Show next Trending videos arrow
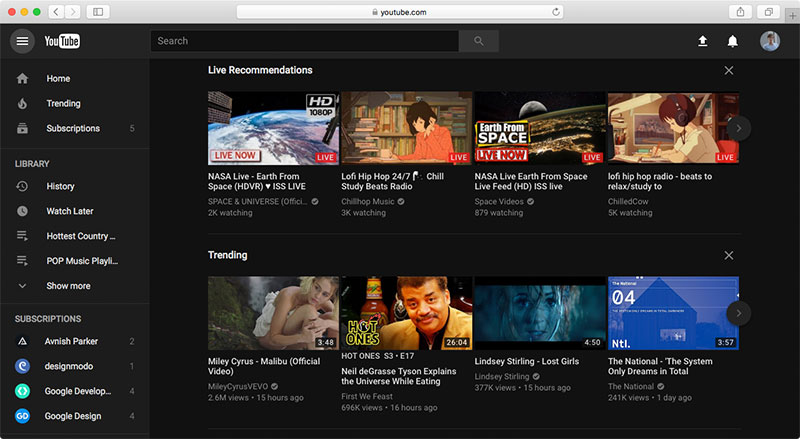Image resolution: width=800 pixels, height=439 pixels. pos(738,313)
